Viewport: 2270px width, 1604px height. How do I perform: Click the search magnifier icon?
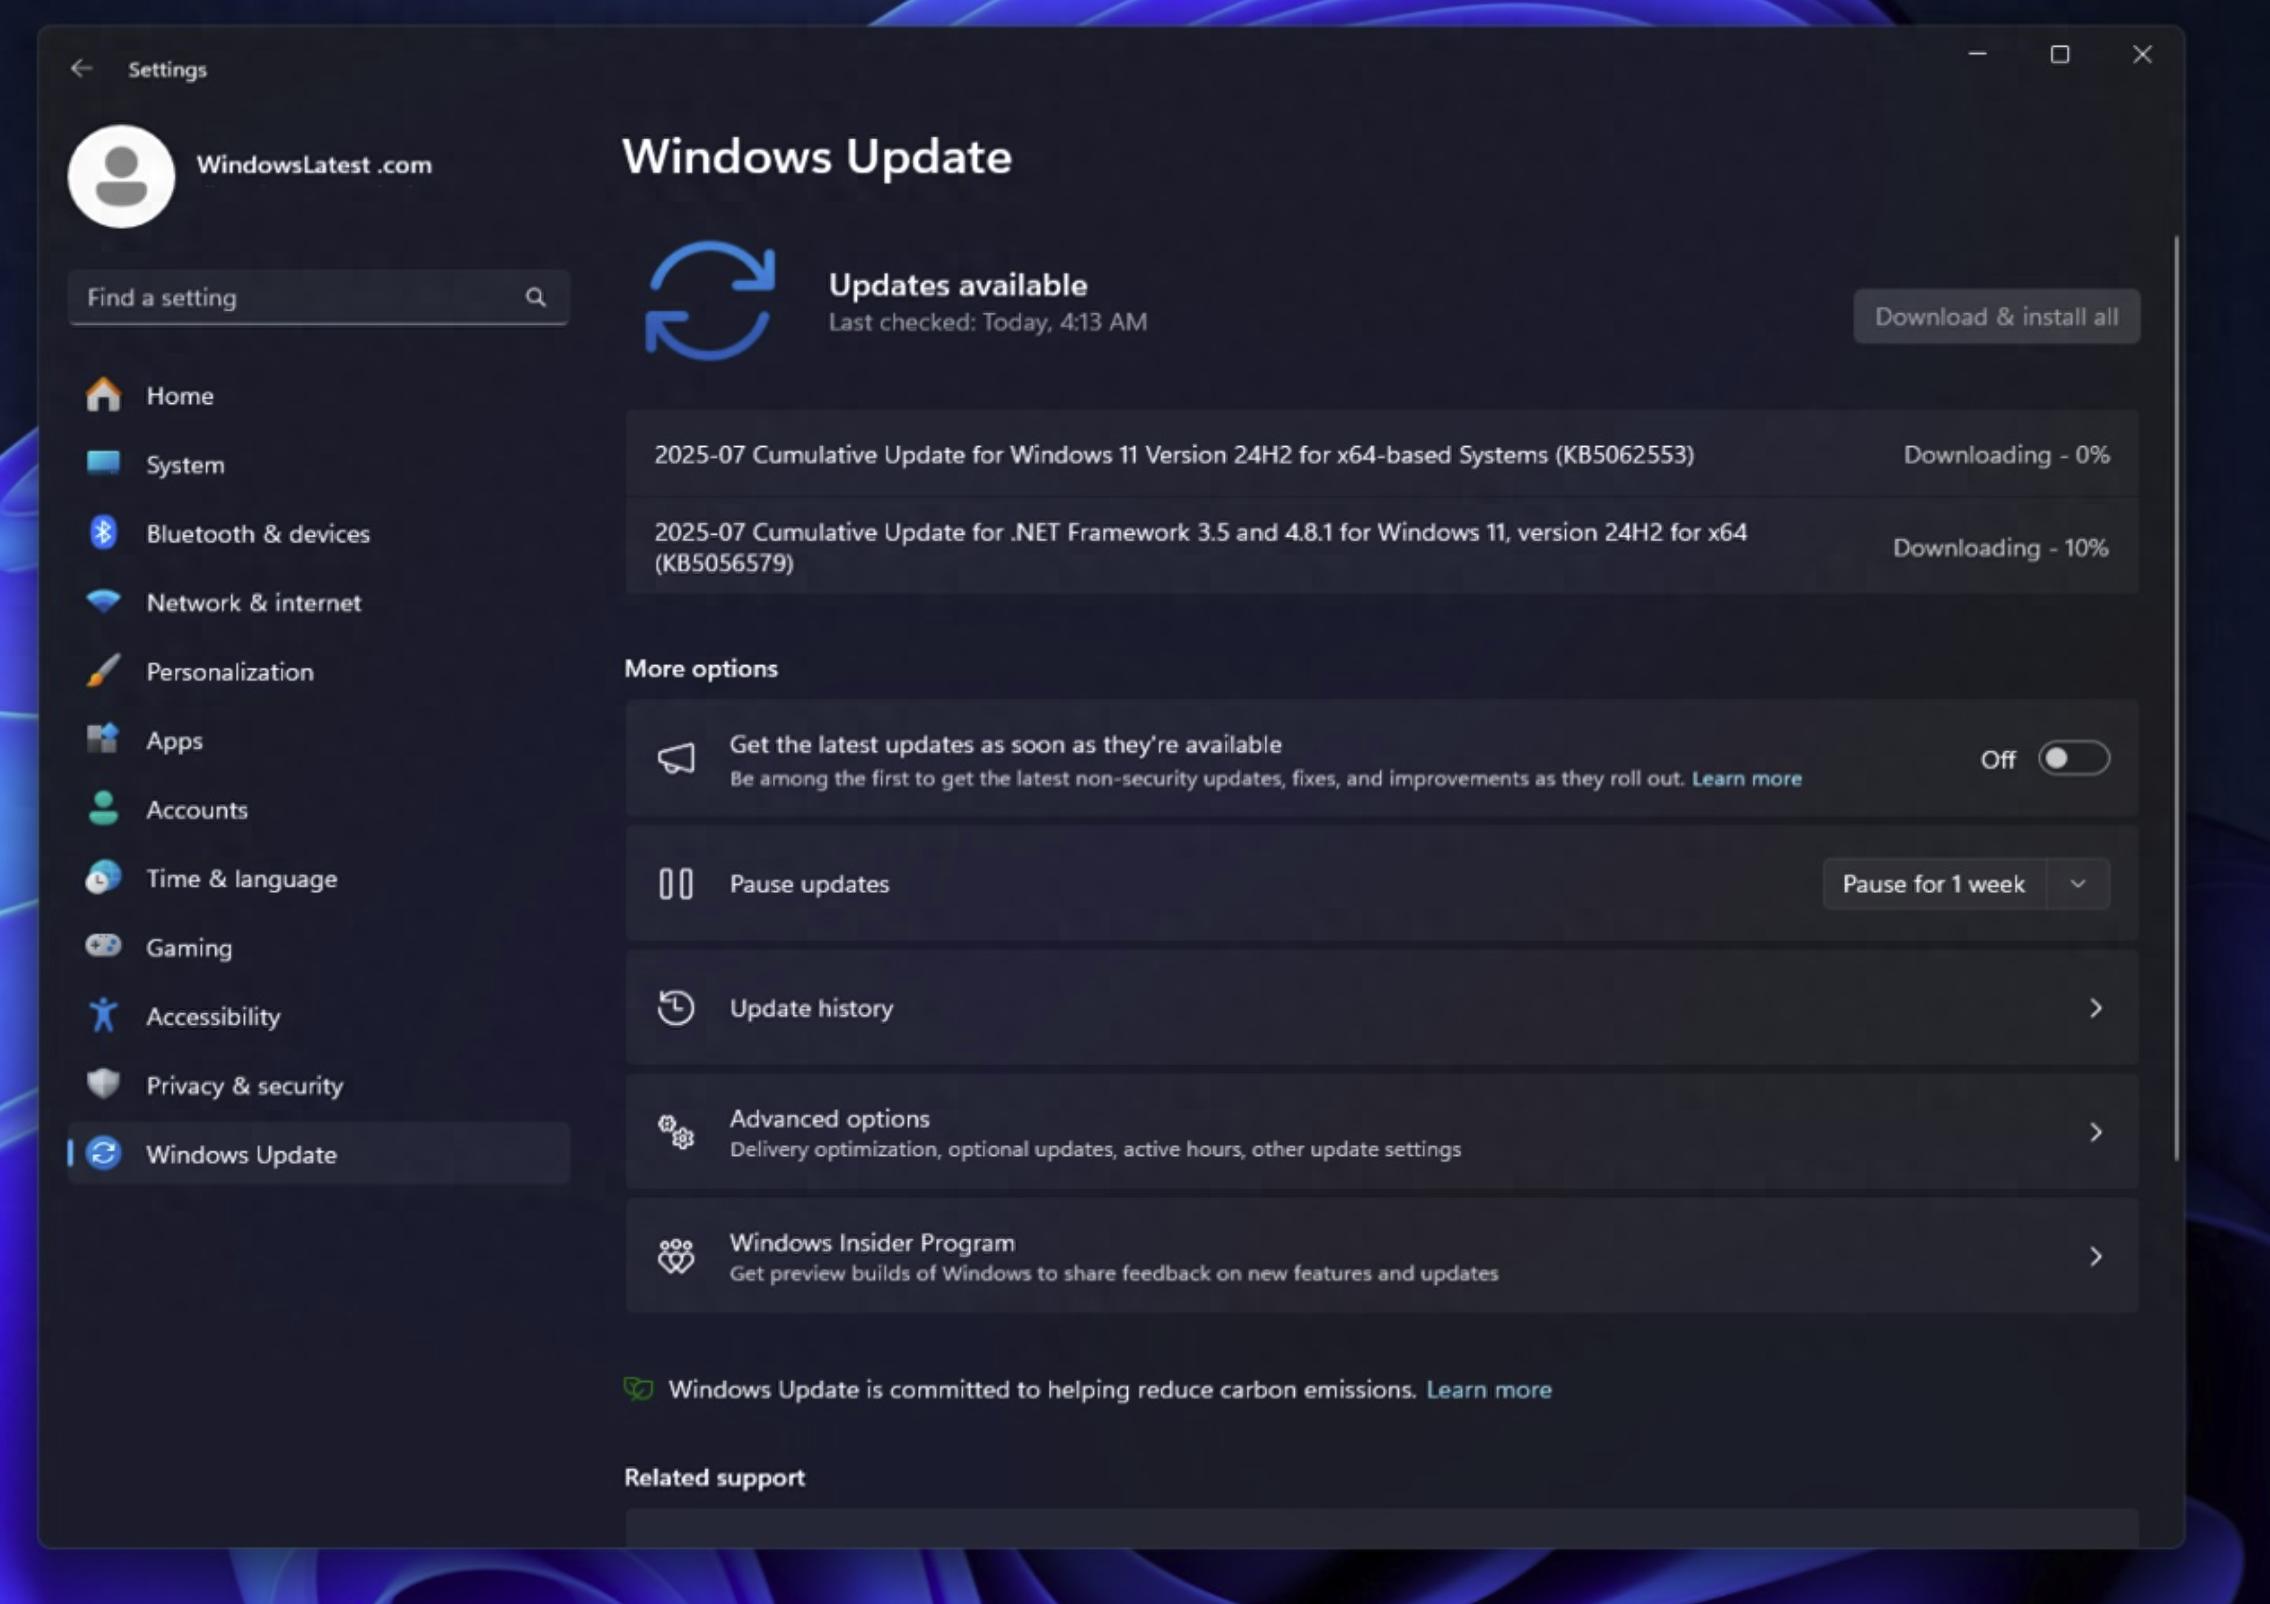pyautogui.click(x=536, y=297)
